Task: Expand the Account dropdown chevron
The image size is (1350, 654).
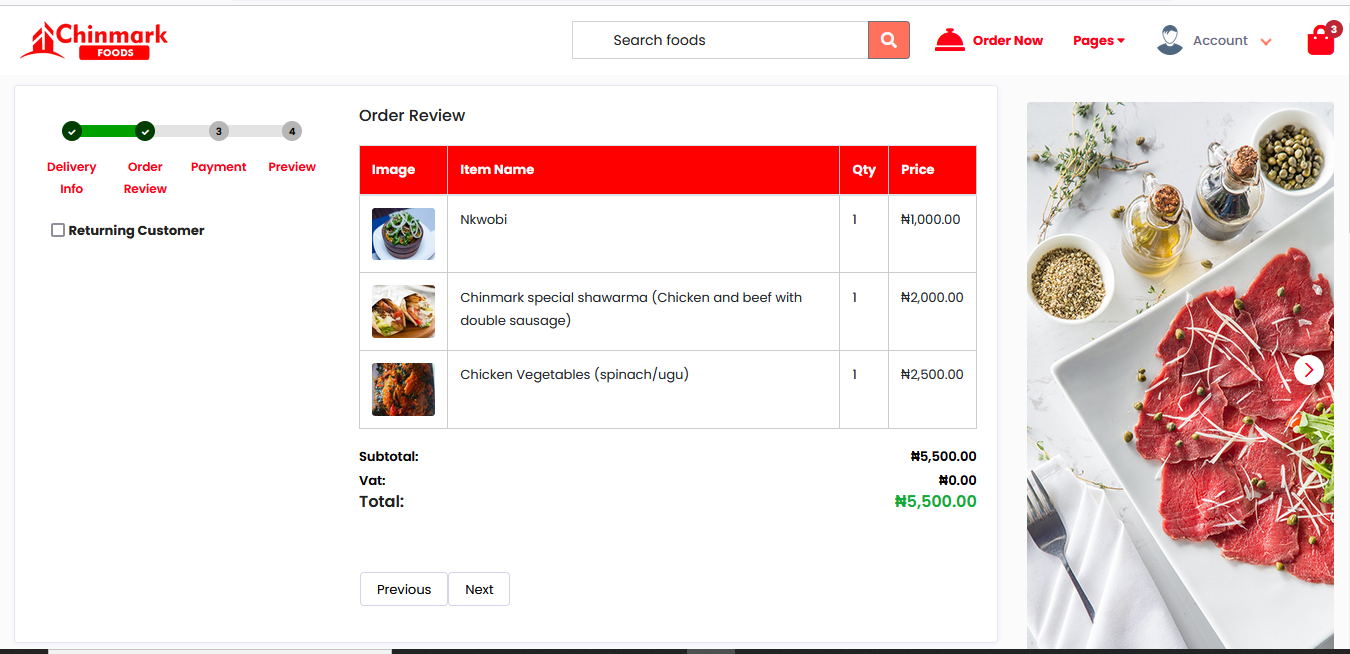Action: 1266,42
